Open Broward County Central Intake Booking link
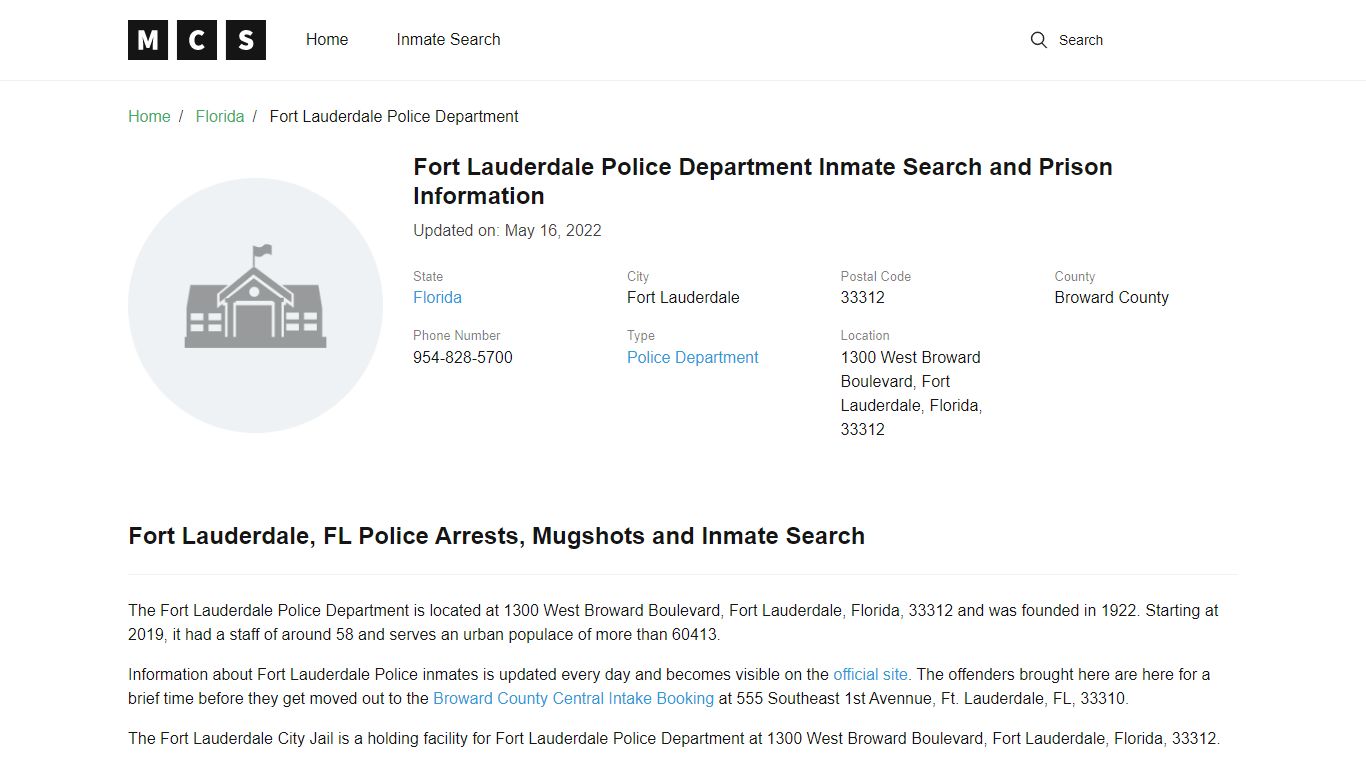The image size is (1366, 768). pyautogui.click(x=573, y=698)
